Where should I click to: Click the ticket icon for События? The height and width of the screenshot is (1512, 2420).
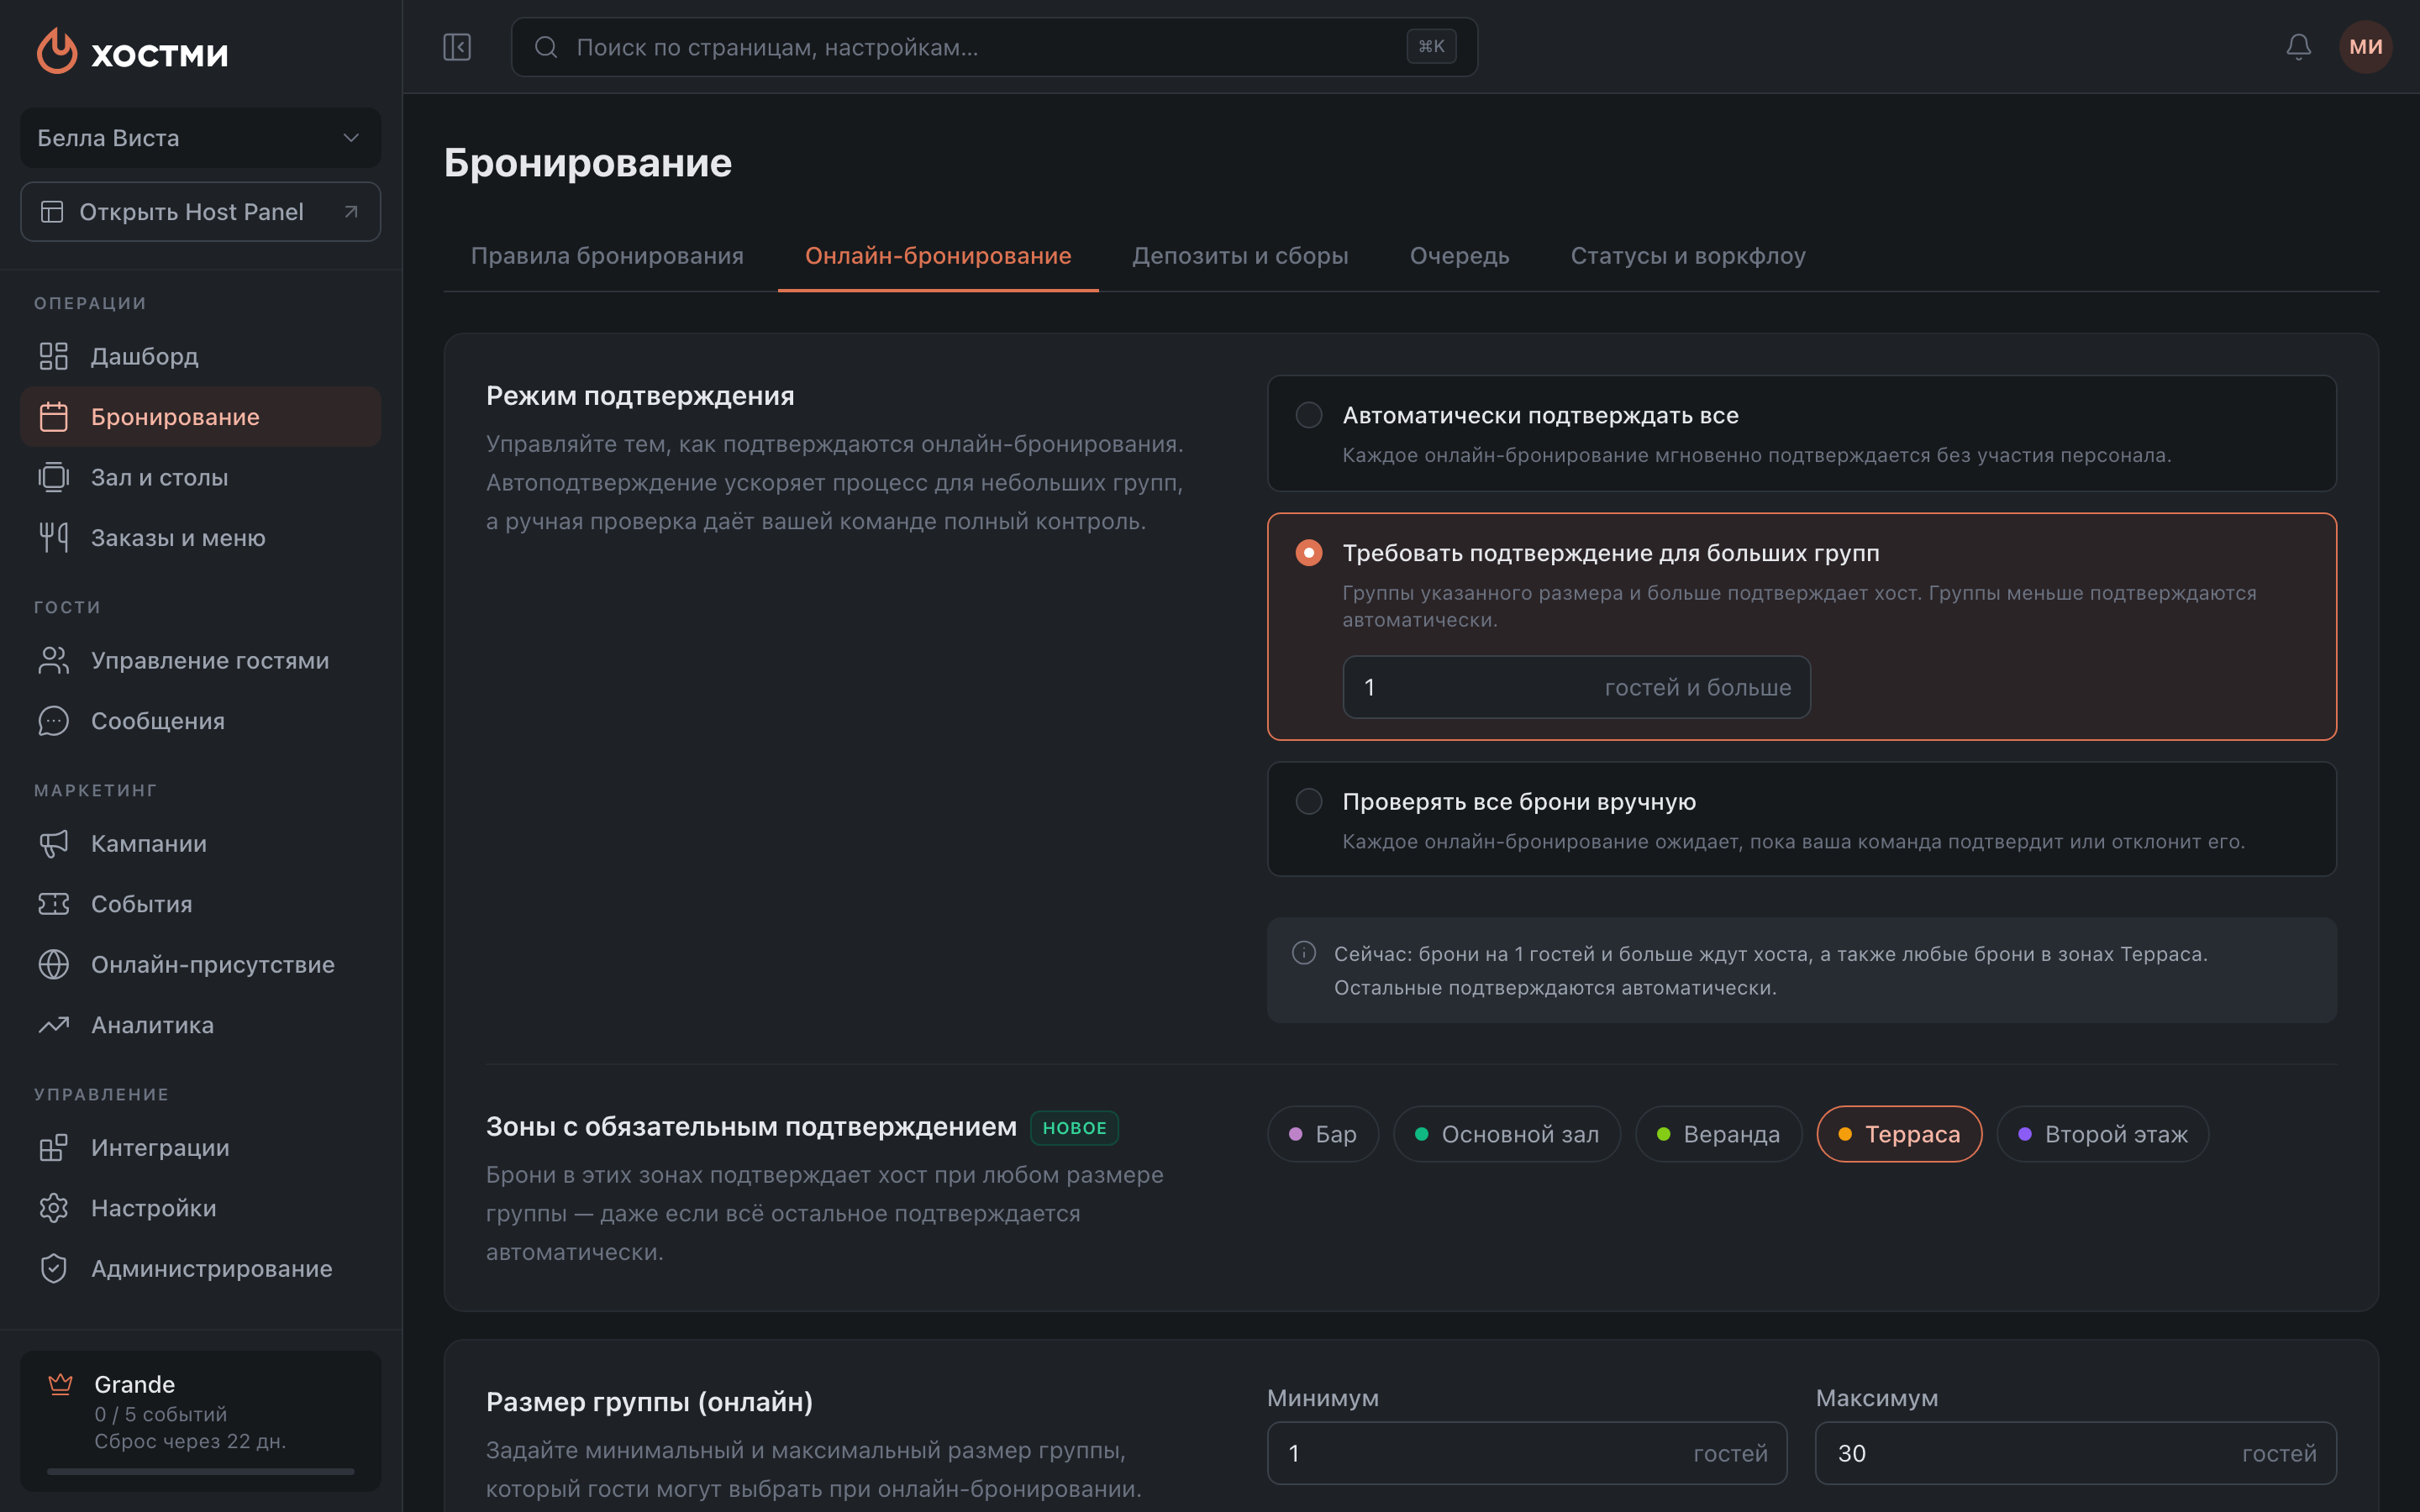click(54, 904)
